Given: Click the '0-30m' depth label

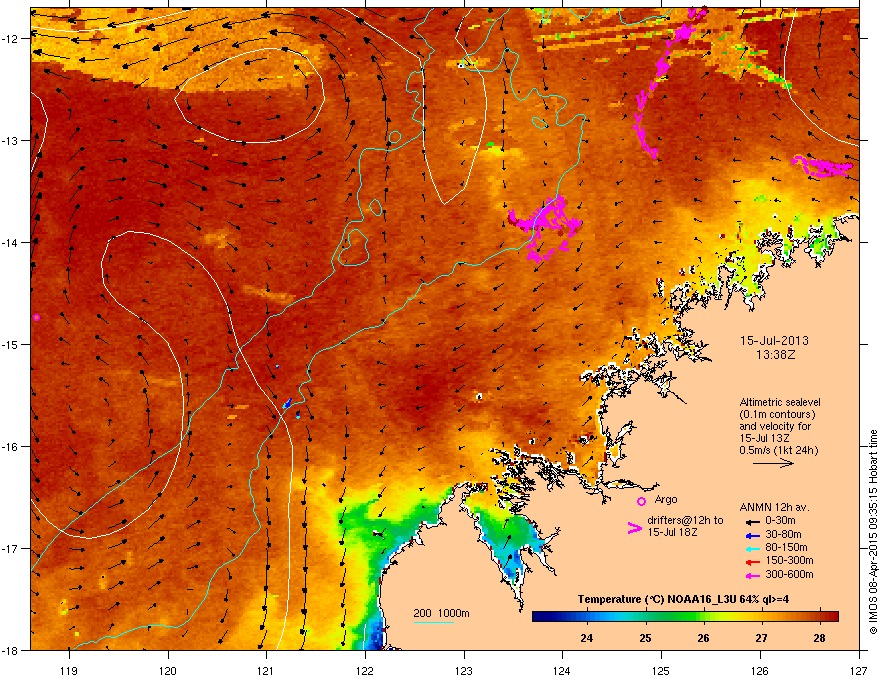Looking at the screenshot, I should coord(780,521).
